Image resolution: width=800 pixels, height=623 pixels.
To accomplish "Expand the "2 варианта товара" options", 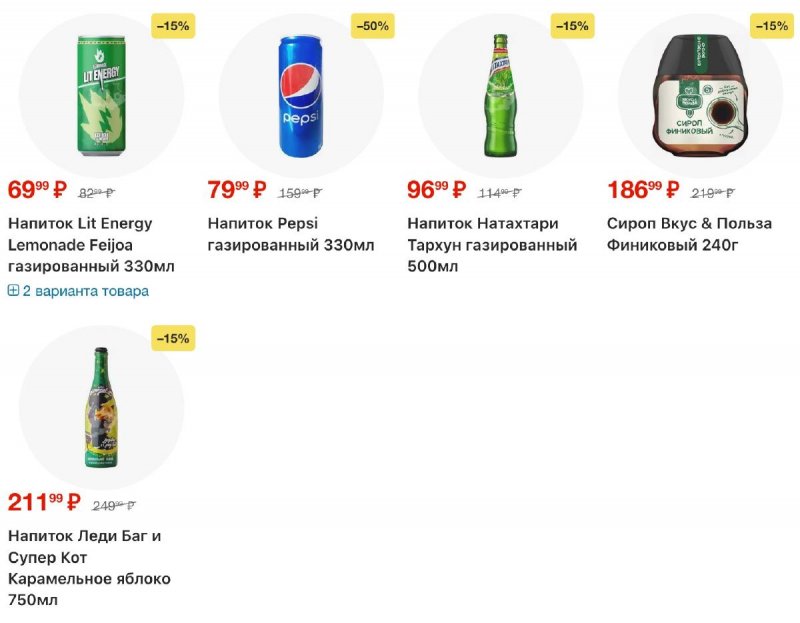I will [x=85, y=291].
